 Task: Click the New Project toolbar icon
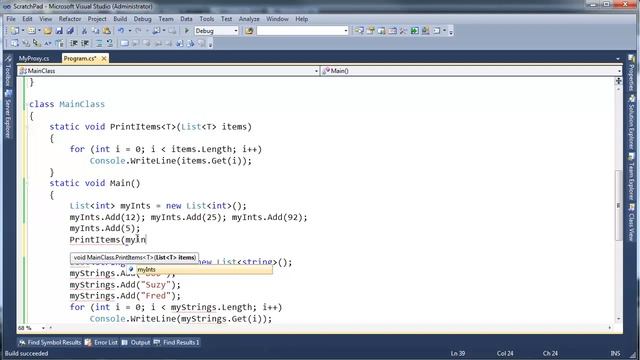14,31
